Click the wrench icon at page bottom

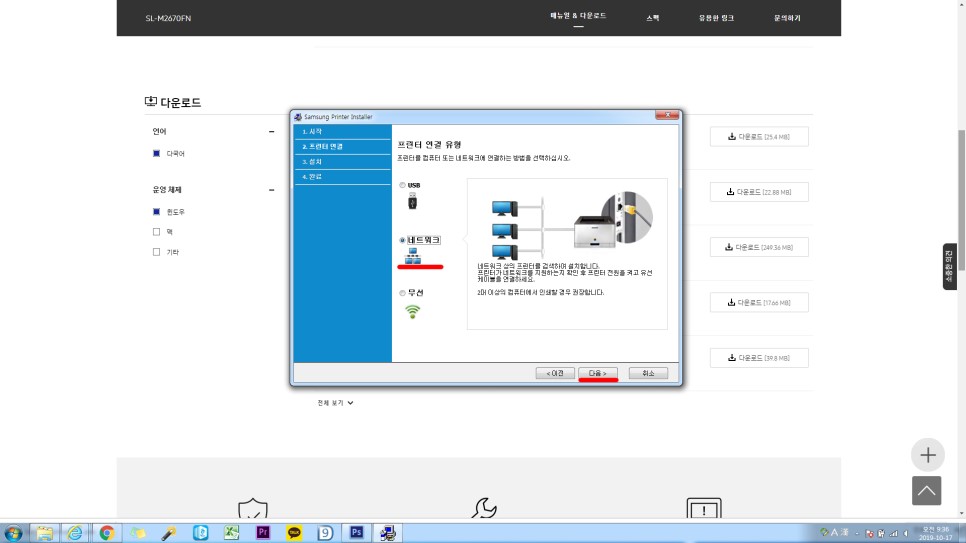tap(484, 508)
